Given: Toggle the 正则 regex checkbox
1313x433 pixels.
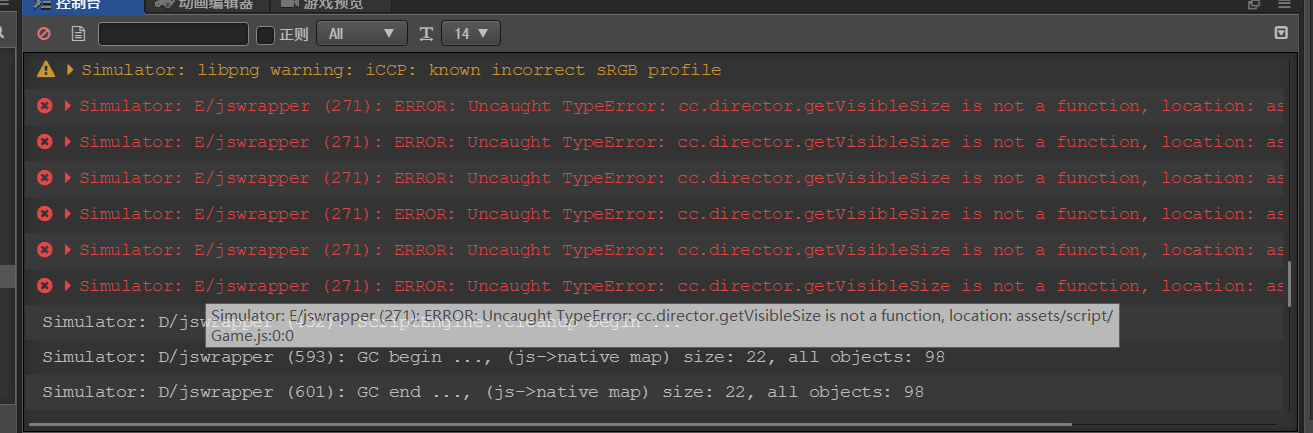Looking at the screenshot, I should [x=265, y=35].
